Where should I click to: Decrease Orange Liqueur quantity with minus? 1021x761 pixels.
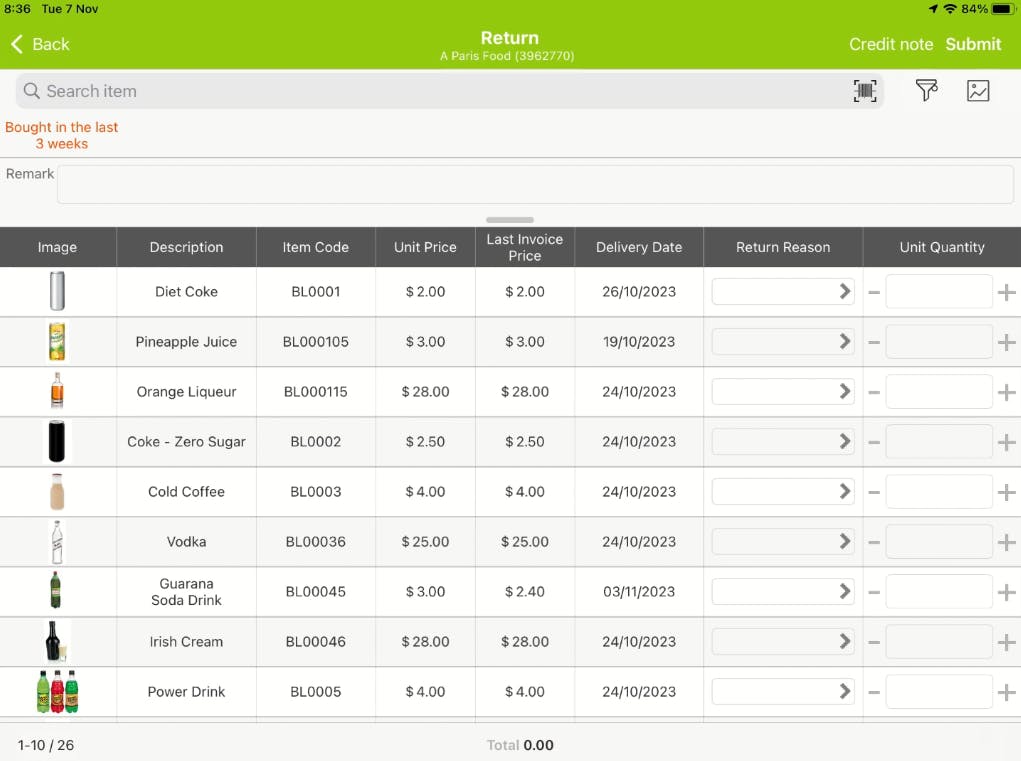(x=874, y=393)
